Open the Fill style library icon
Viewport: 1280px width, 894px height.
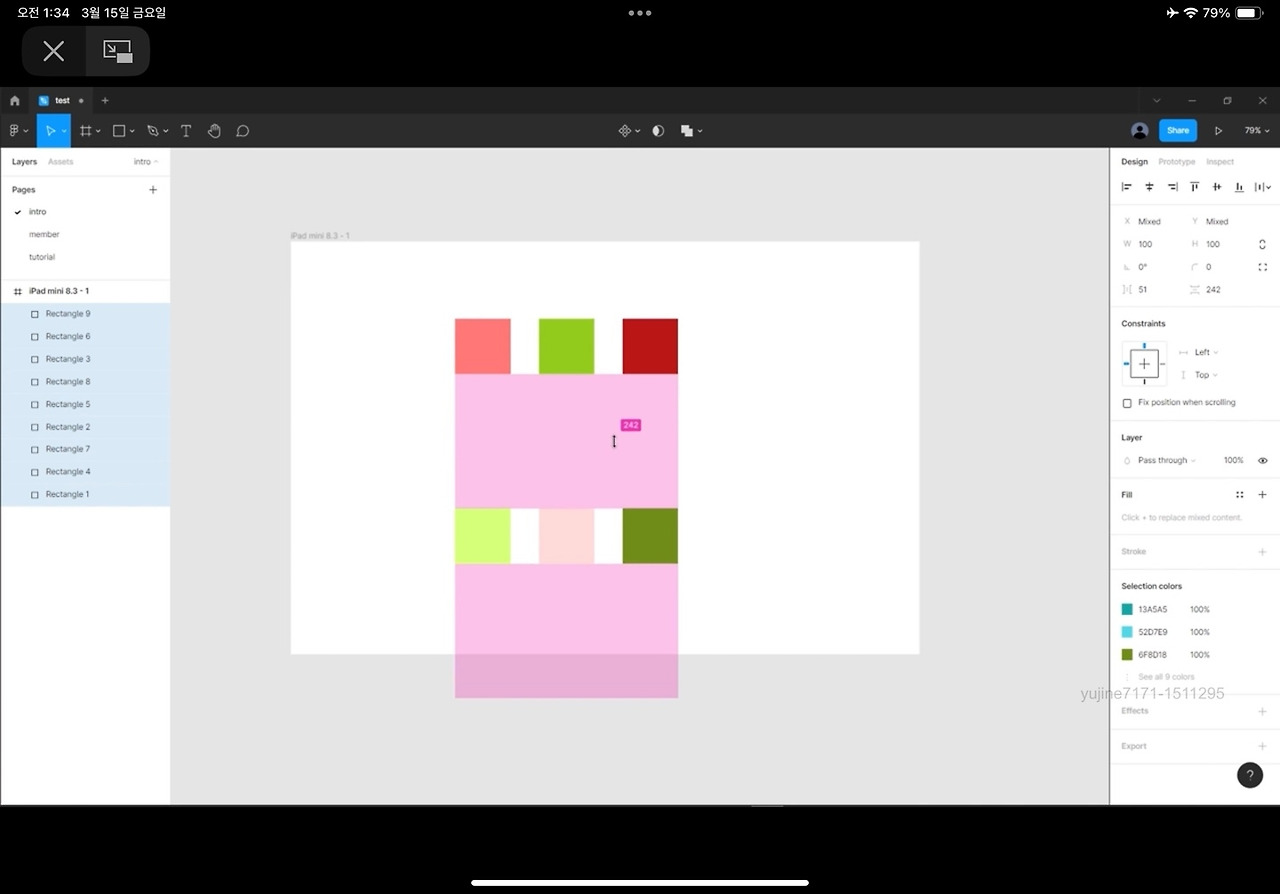coord(1240,495)
